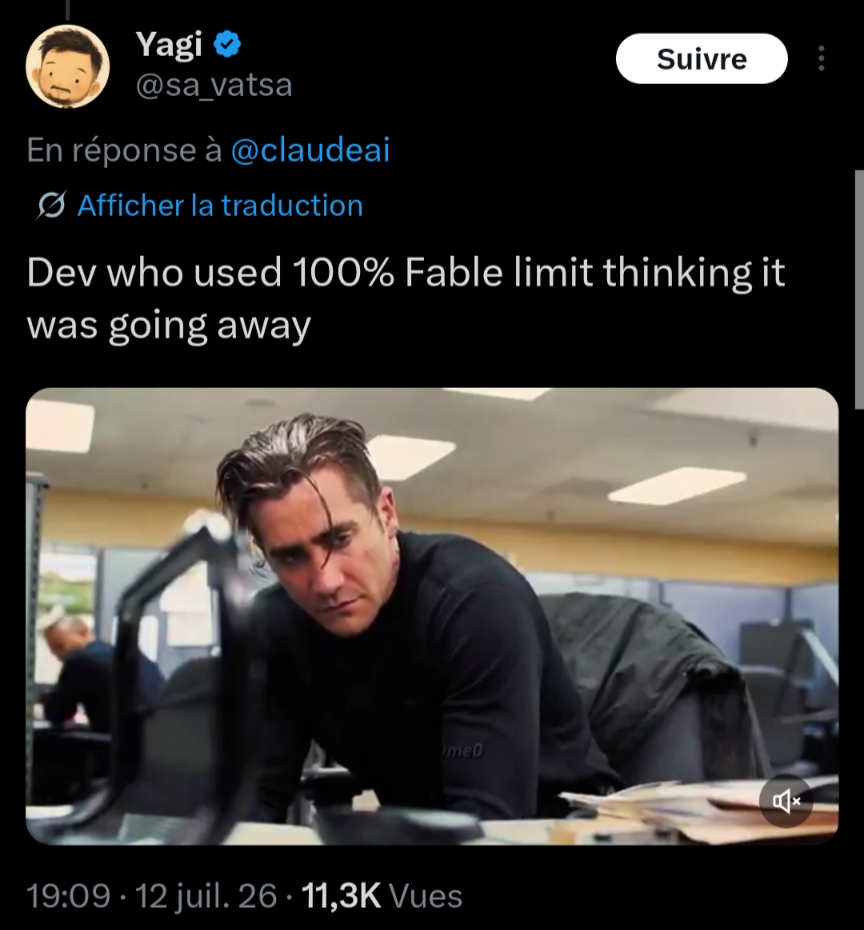Click Afficher la traduction link
864x930 pixels.
(x=220, y=206)
